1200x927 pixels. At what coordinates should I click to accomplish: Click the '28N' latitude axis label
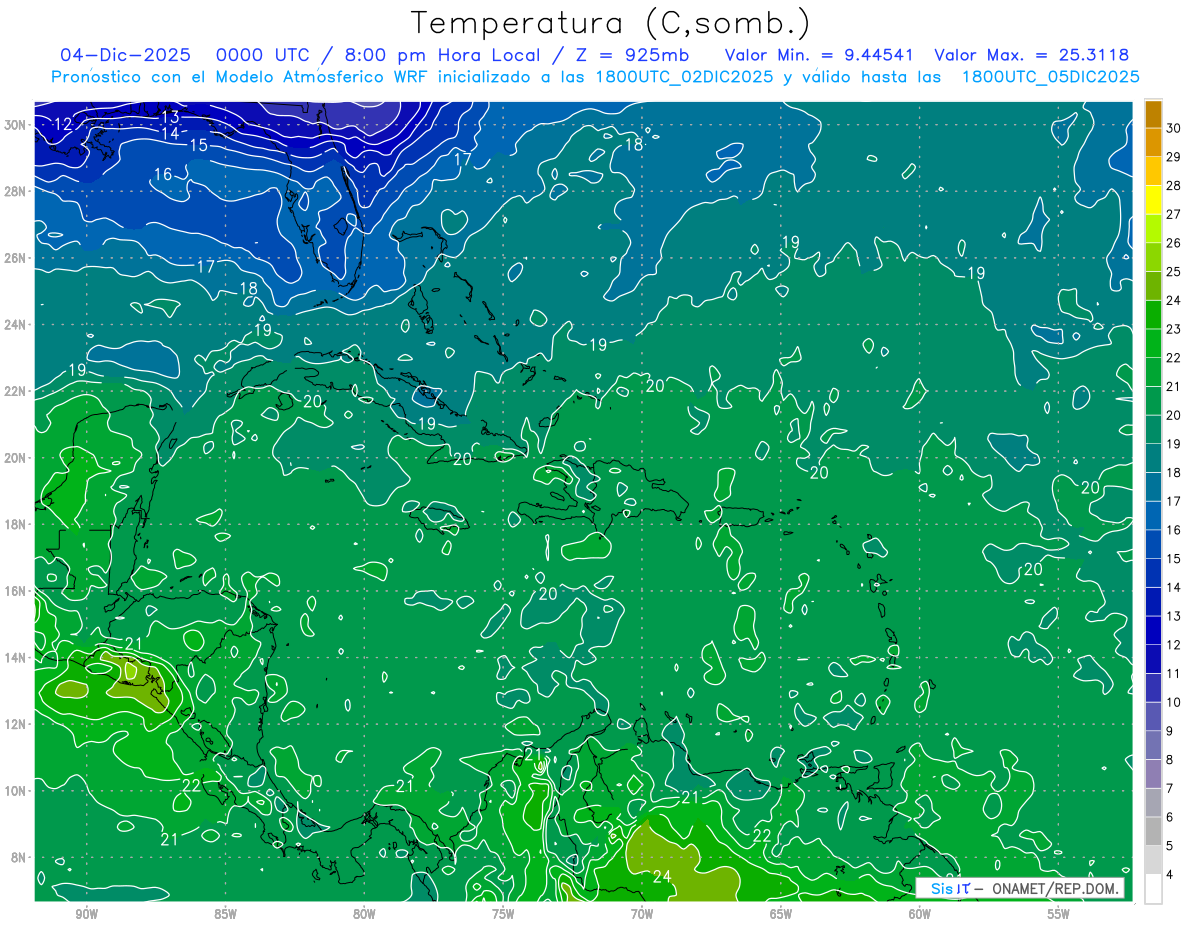click(x=17, y=191)
